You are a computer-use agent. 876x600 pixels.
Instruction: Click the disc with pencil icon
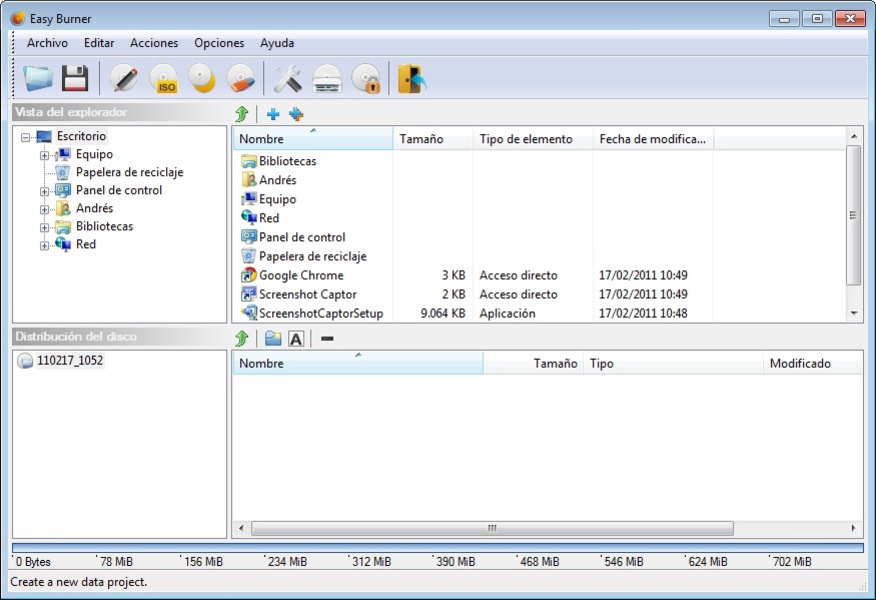point(125,78)
